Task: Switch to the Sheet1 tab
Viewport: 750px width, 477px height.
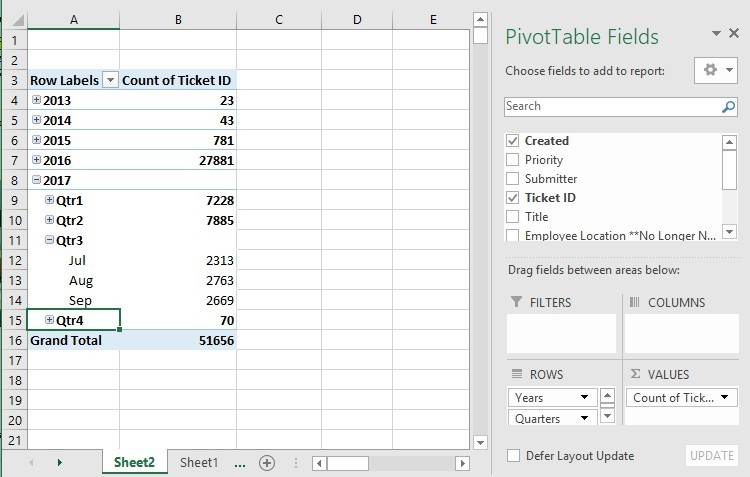Action: pyautogui.click(x=198, y=463)
